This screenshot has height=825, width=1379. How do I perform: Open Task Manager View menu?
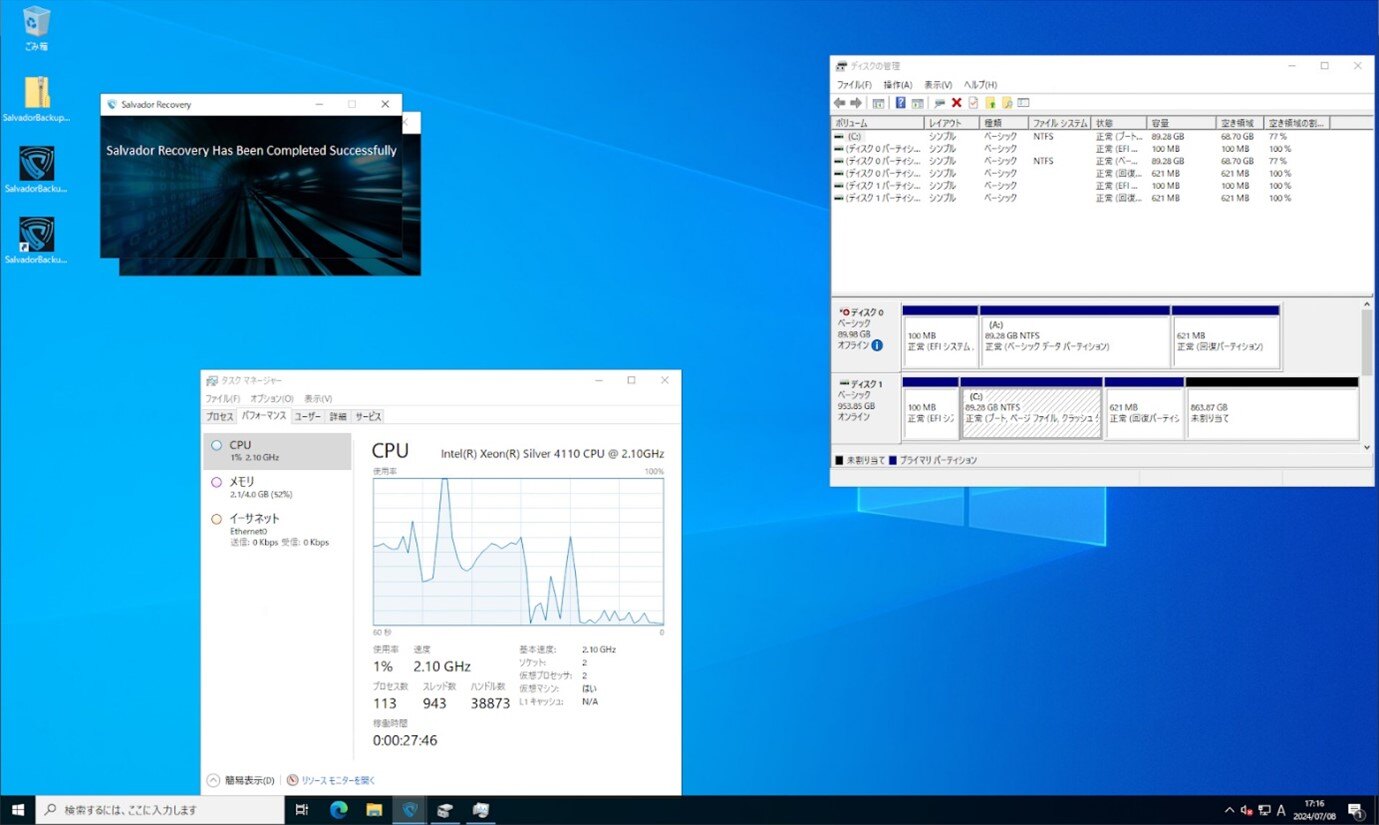click(318, 398)
